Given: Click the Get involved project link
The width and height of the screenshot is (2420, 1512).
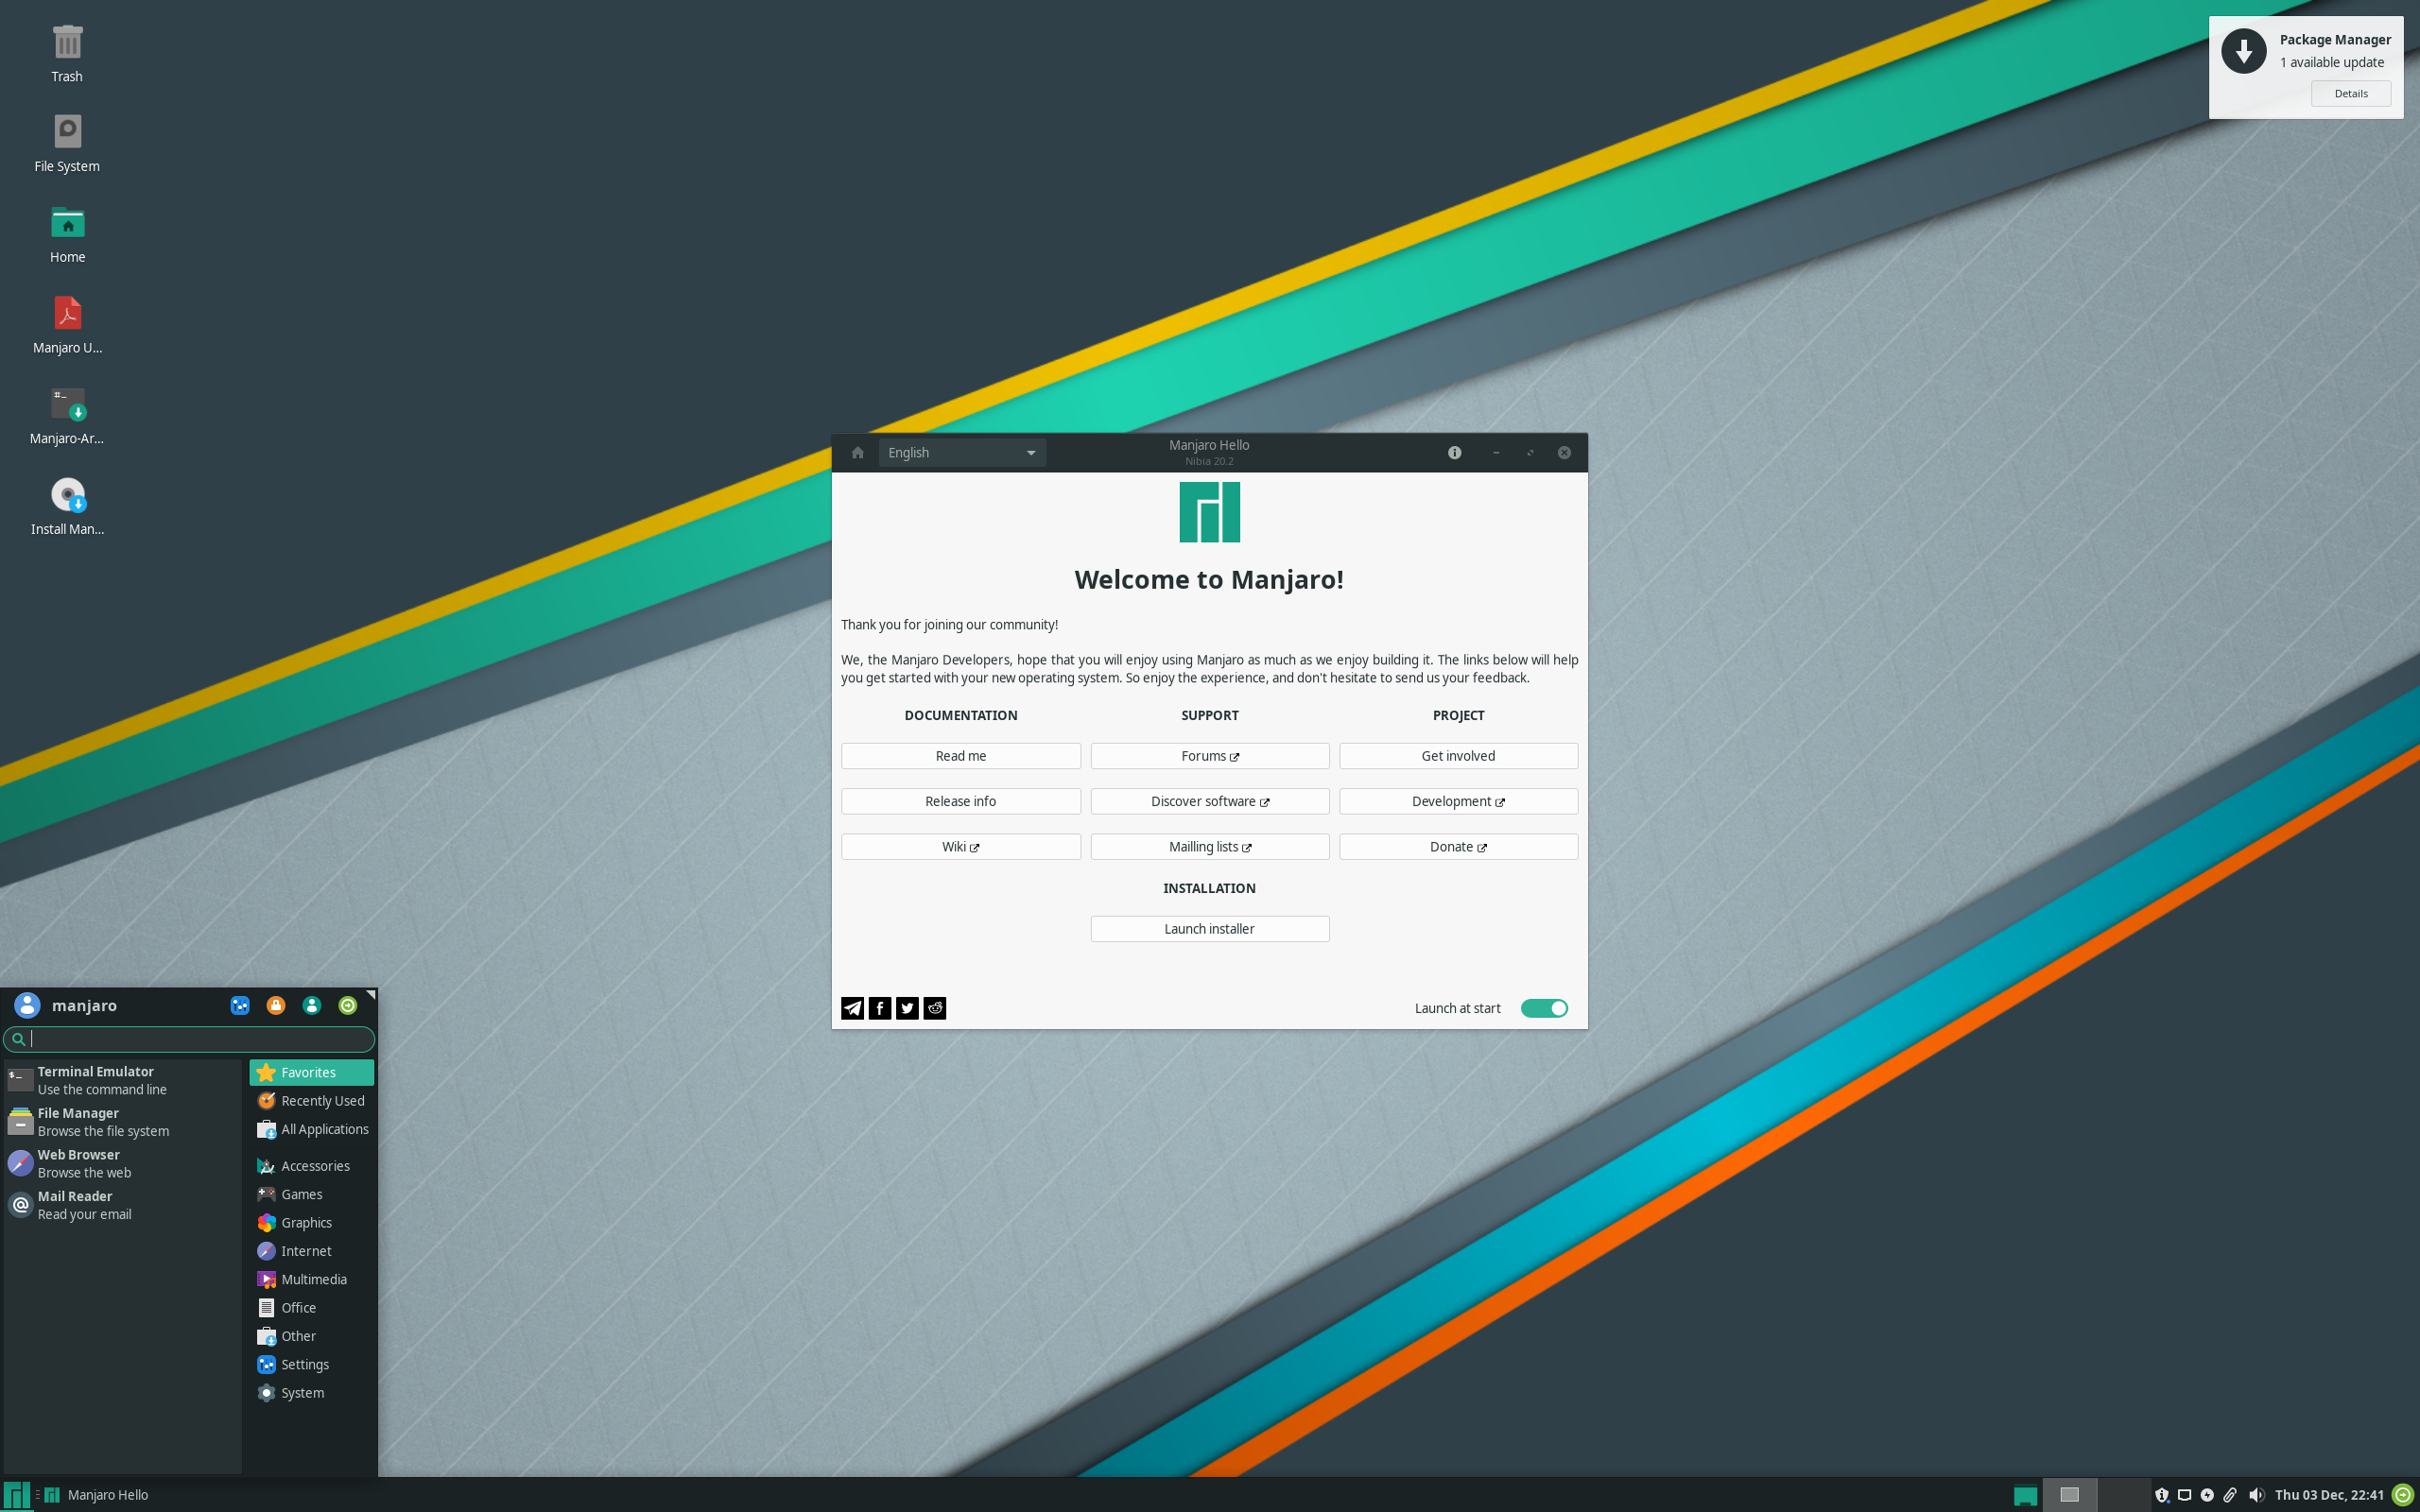Looking at the screenshot, I should pyautogui.click(x=1457, y=754).
